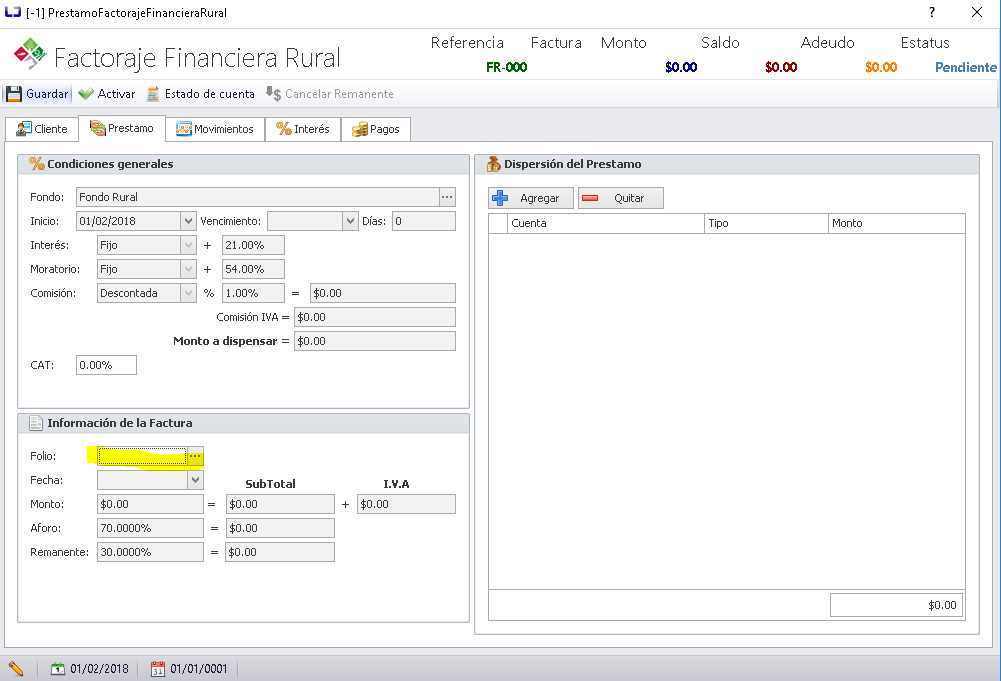The image size is (1001, 681).
Task: Click the Comisión IVA amount field
Action: tap(375, 317)
